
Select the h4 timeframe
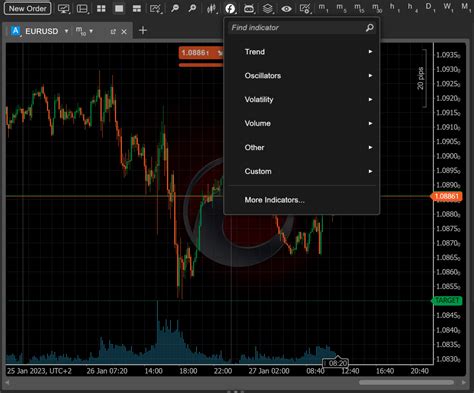tap(412, 8)
